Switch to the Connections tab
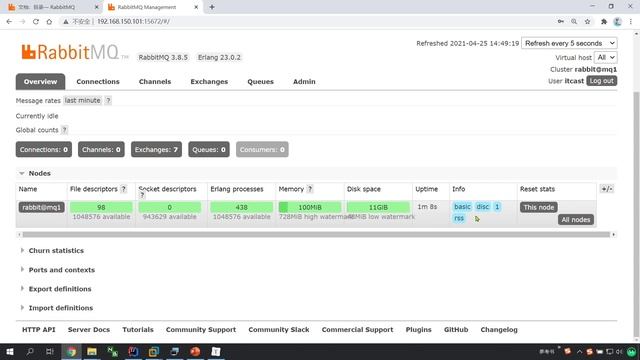Viewport: 640px width, 360px height. pyautogui.click(x=98, y=82)
